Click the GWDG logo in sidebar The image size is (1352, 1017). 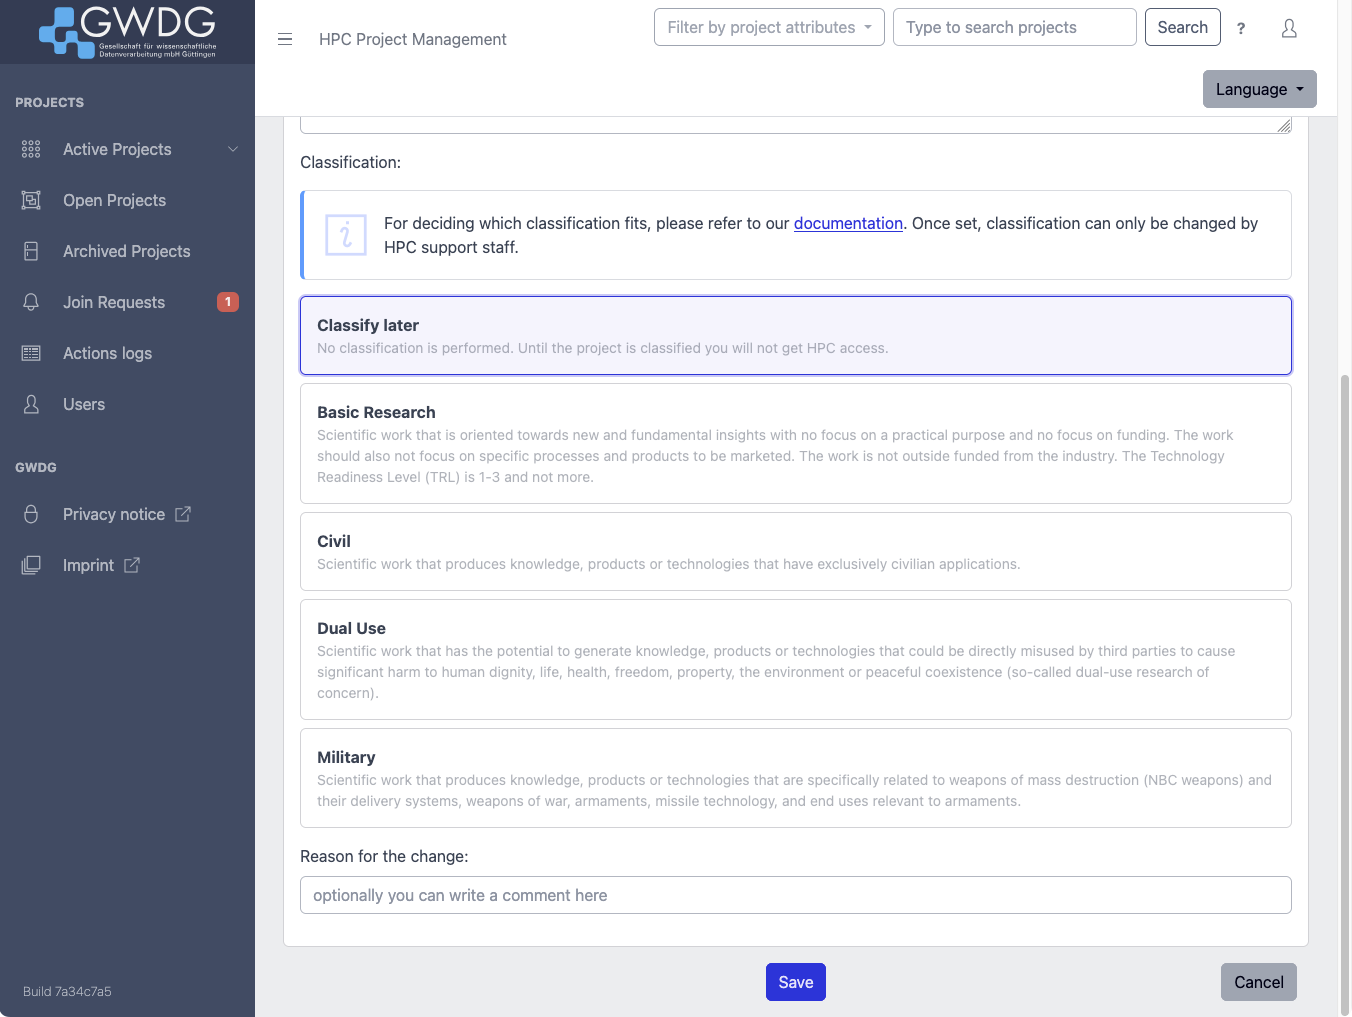[127, 32]
